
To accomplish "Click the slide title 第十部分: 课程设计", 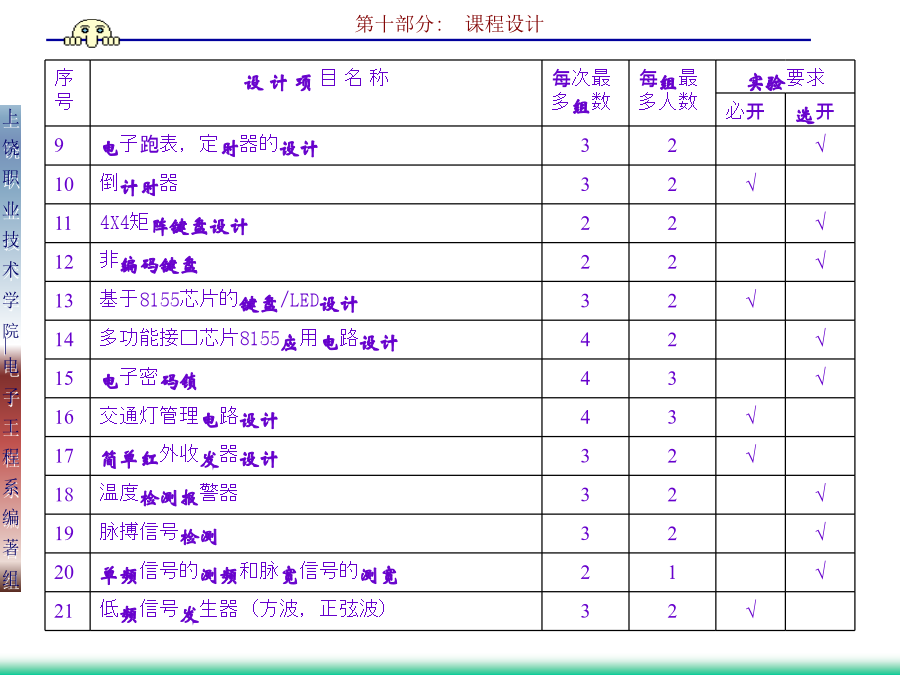I will [x=449, y=24].
